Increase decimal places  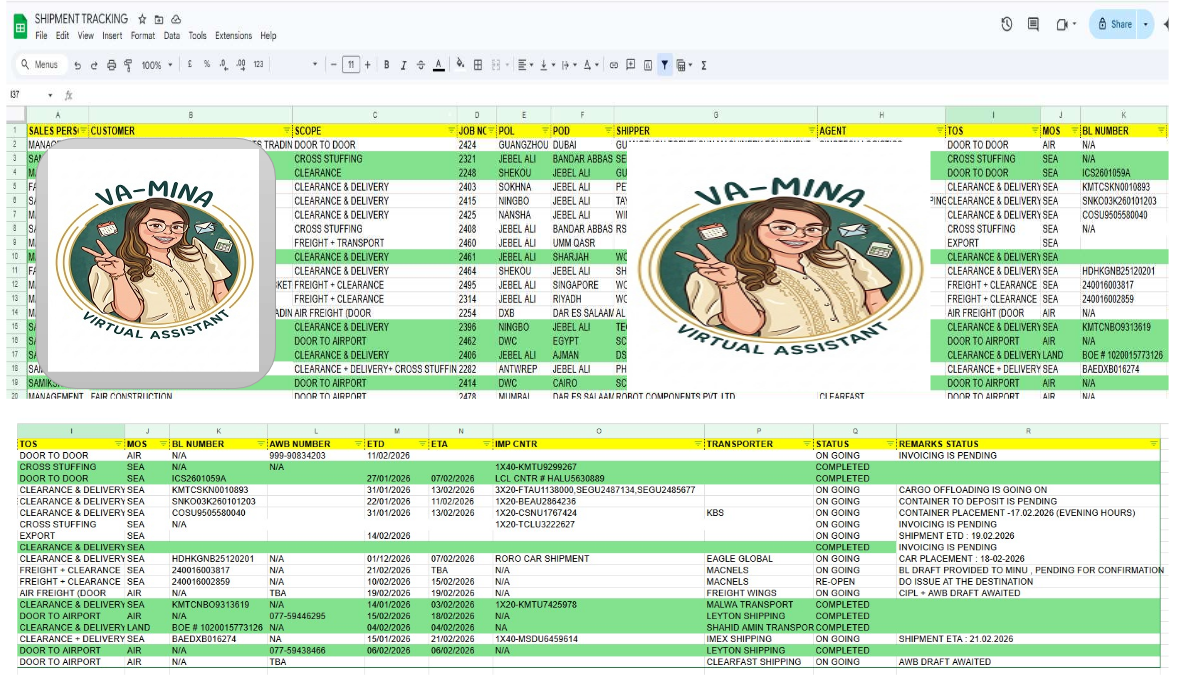[x=241, y=65]
